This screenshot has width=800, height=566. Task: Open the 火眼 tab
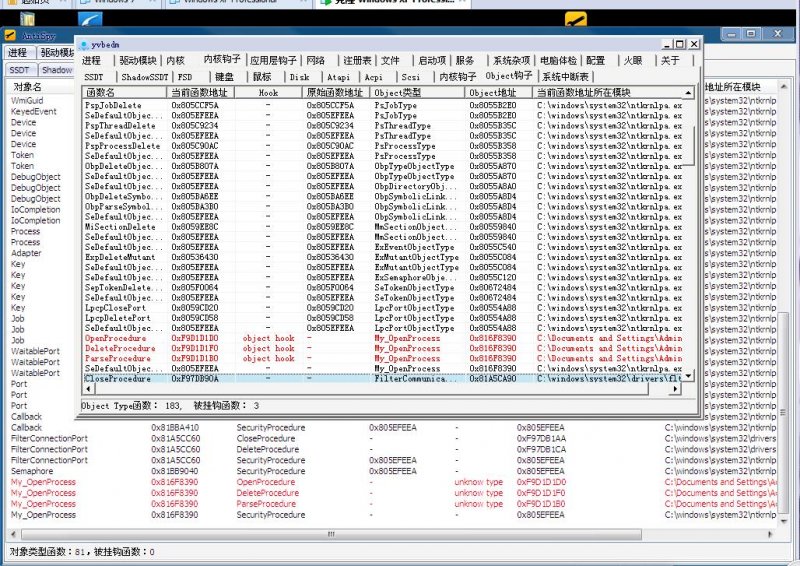coord(633,60)
